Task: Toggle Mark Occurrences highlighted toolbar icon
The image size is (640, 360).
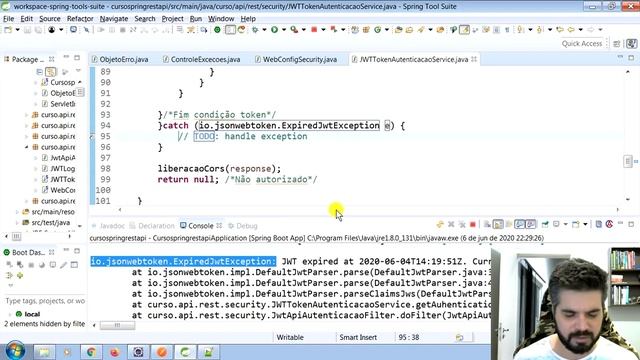Action: (464, 30)
